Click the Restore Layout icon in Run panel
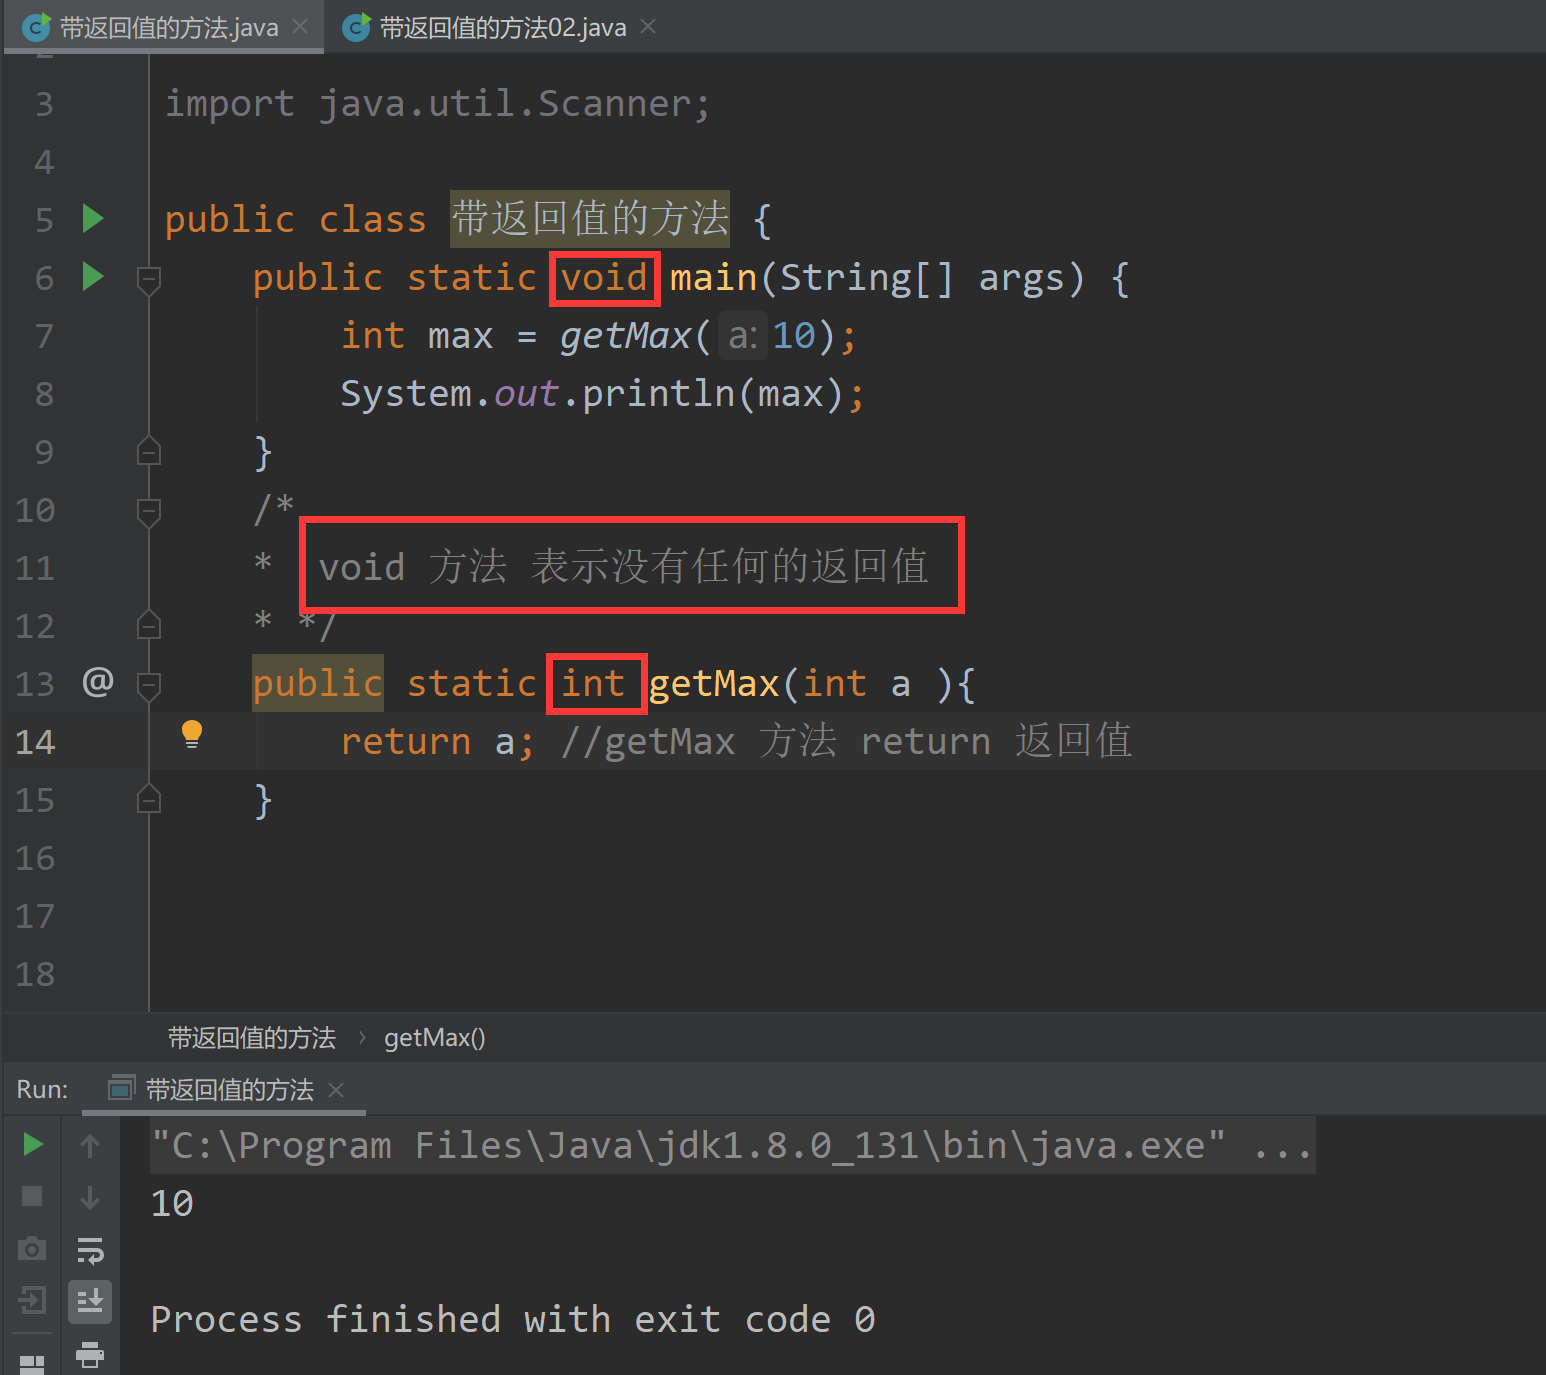This screenshot has width=1546, height=1375. pos(32,1363)
